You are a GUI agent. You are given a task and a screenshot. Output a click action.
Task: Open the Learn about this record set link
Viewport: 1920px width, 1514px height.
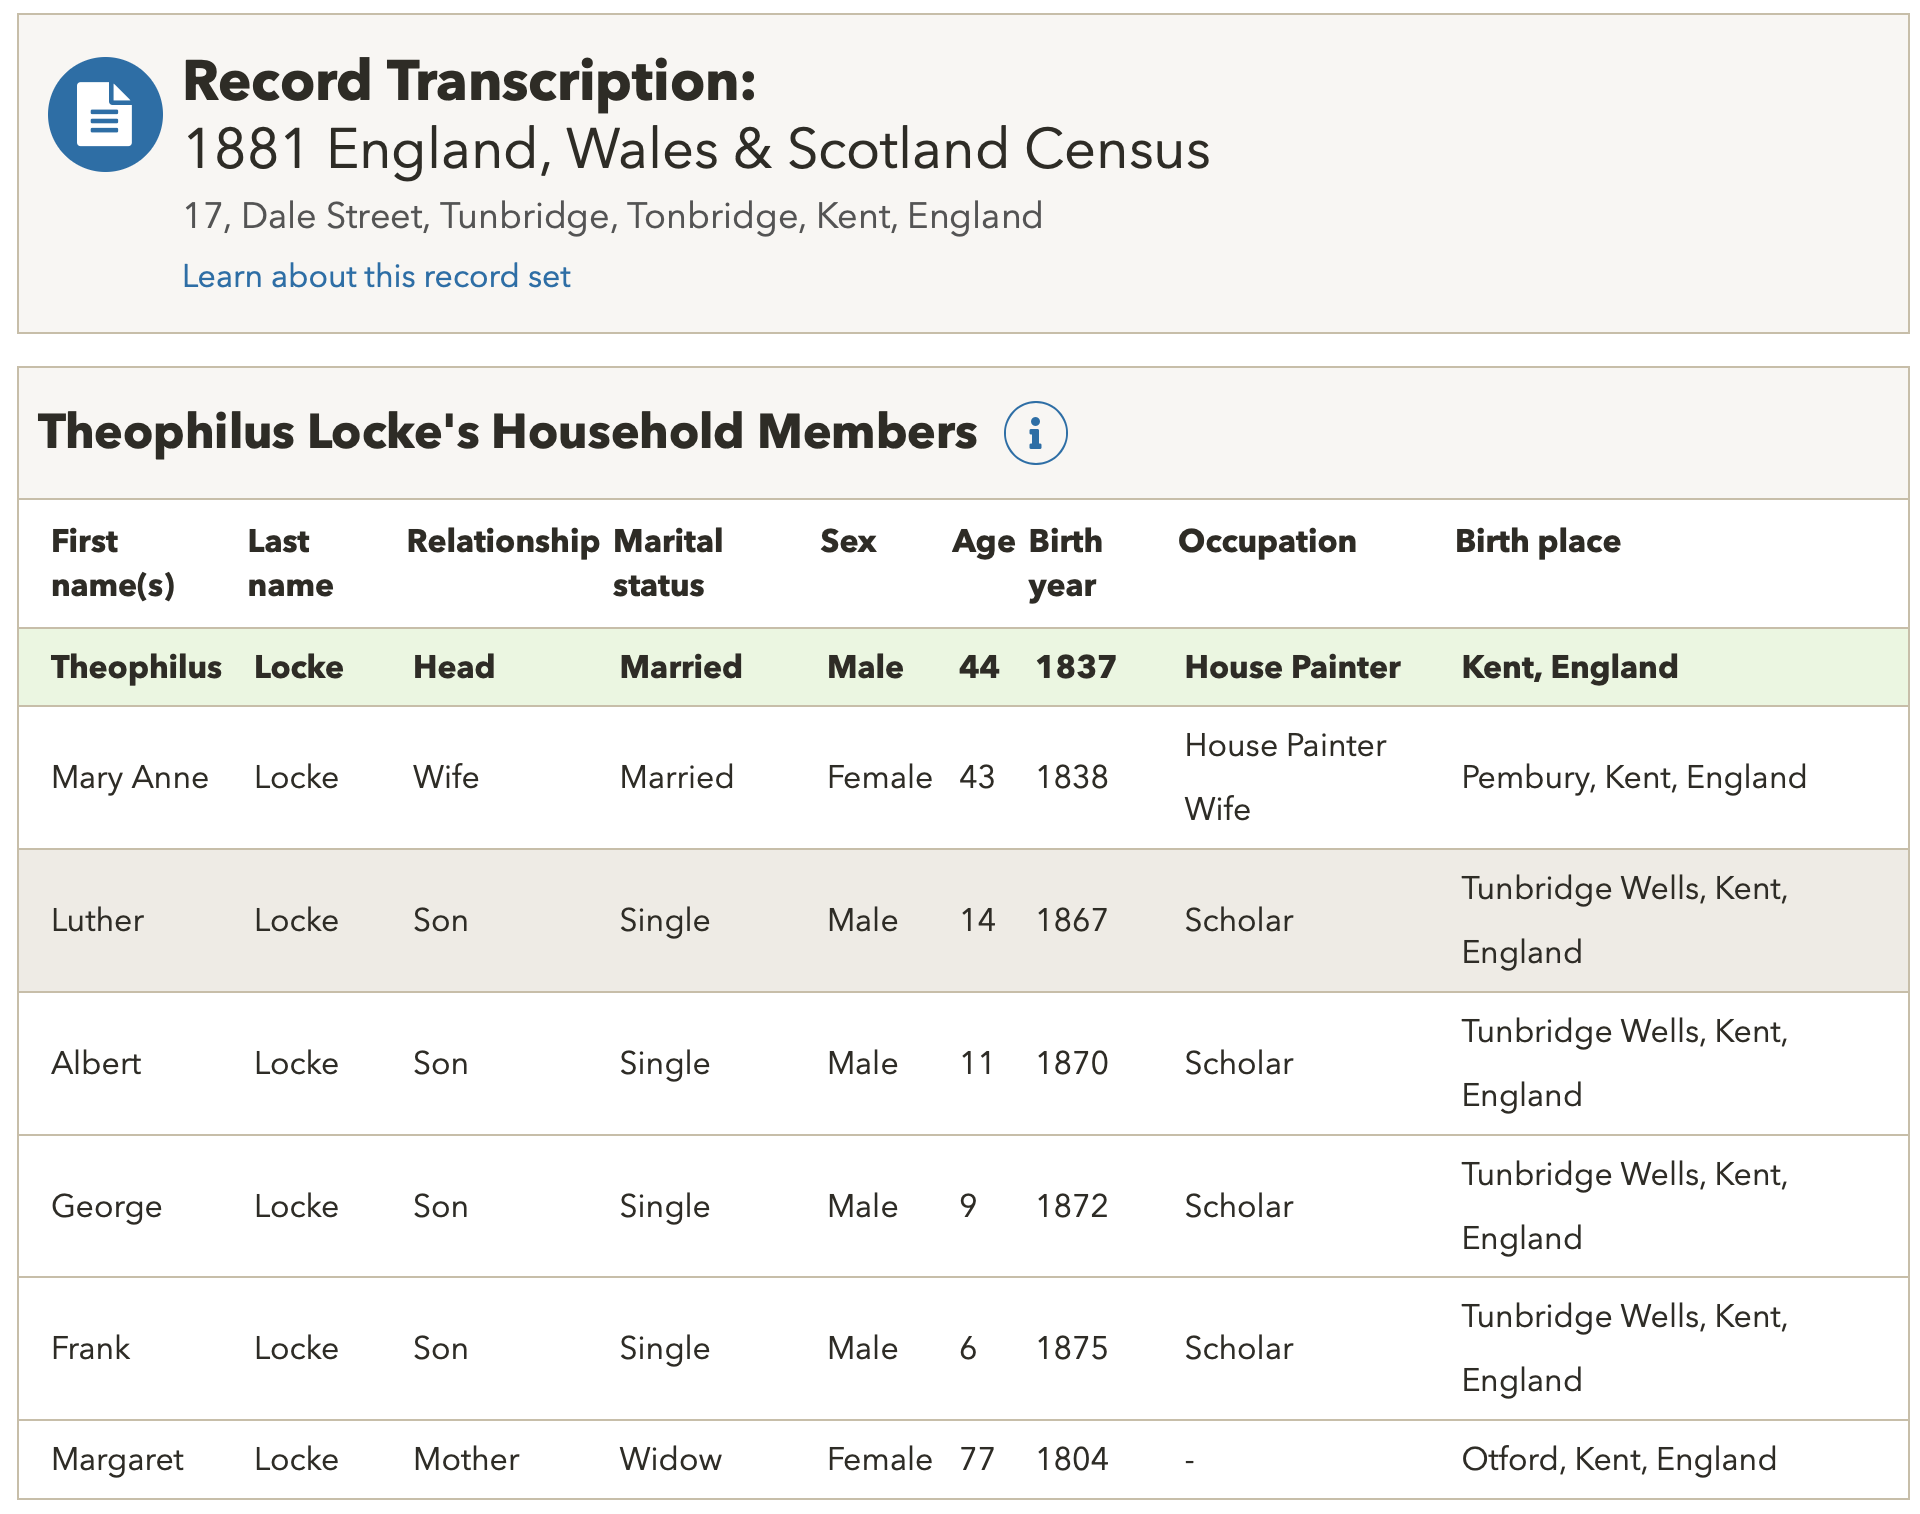click(376, 276)
